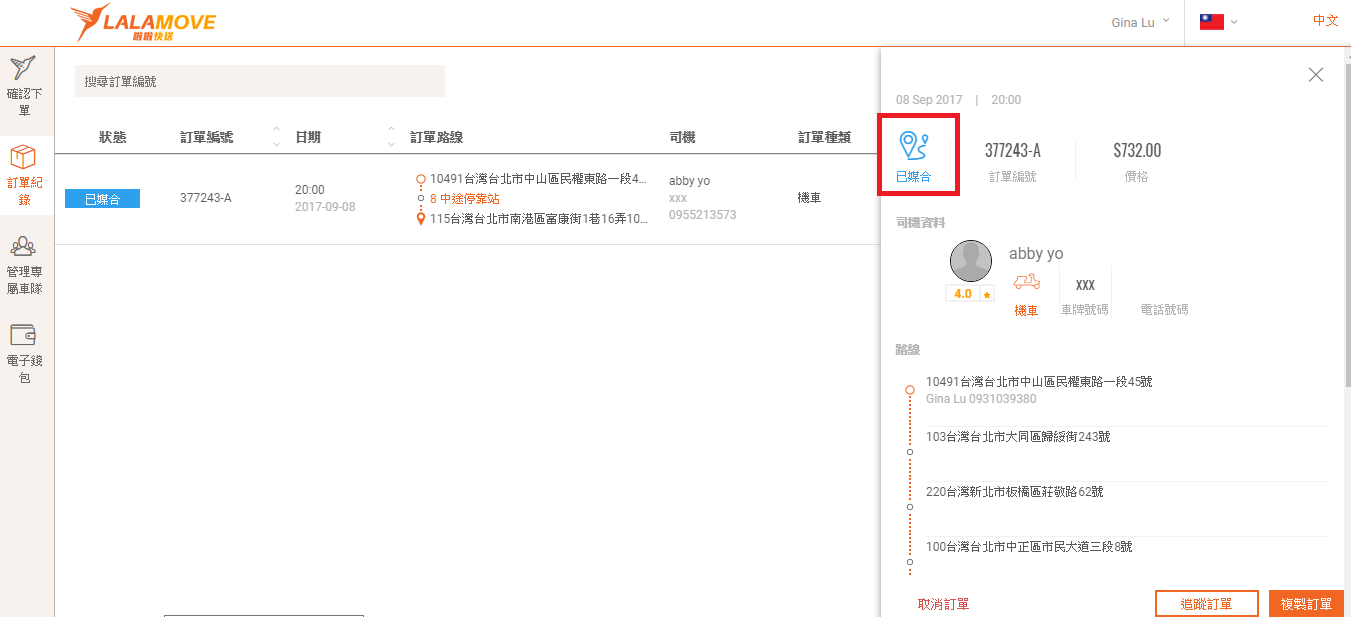Screen dimensions: 1351x617
Task: Click the Lalamove logo
Action: [x=142, y=23]
